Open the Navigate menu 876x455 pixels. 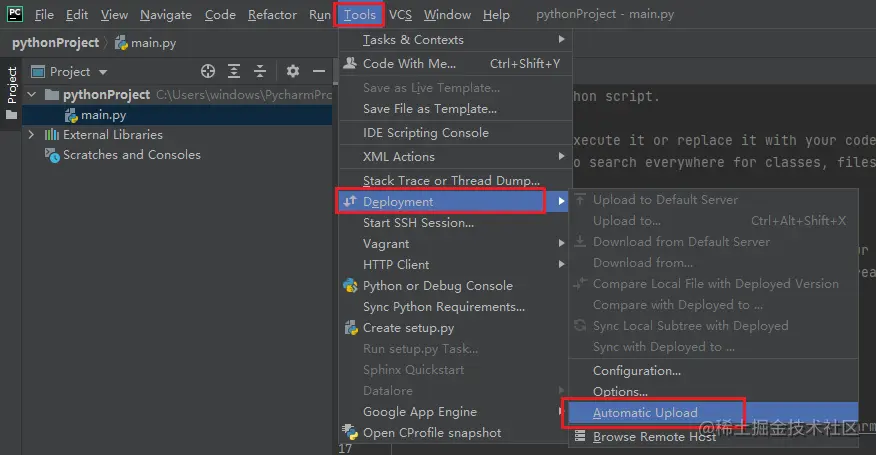tap(165, 15)
